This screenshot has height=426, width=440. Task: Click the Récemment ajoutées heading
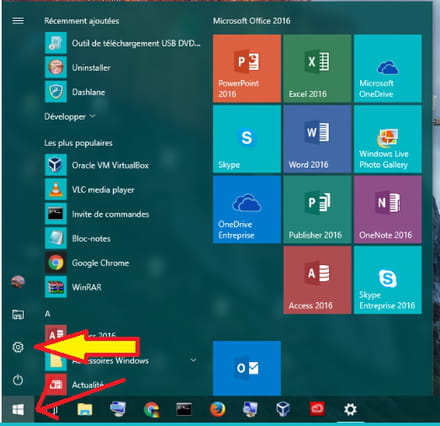tap(82, 21)
